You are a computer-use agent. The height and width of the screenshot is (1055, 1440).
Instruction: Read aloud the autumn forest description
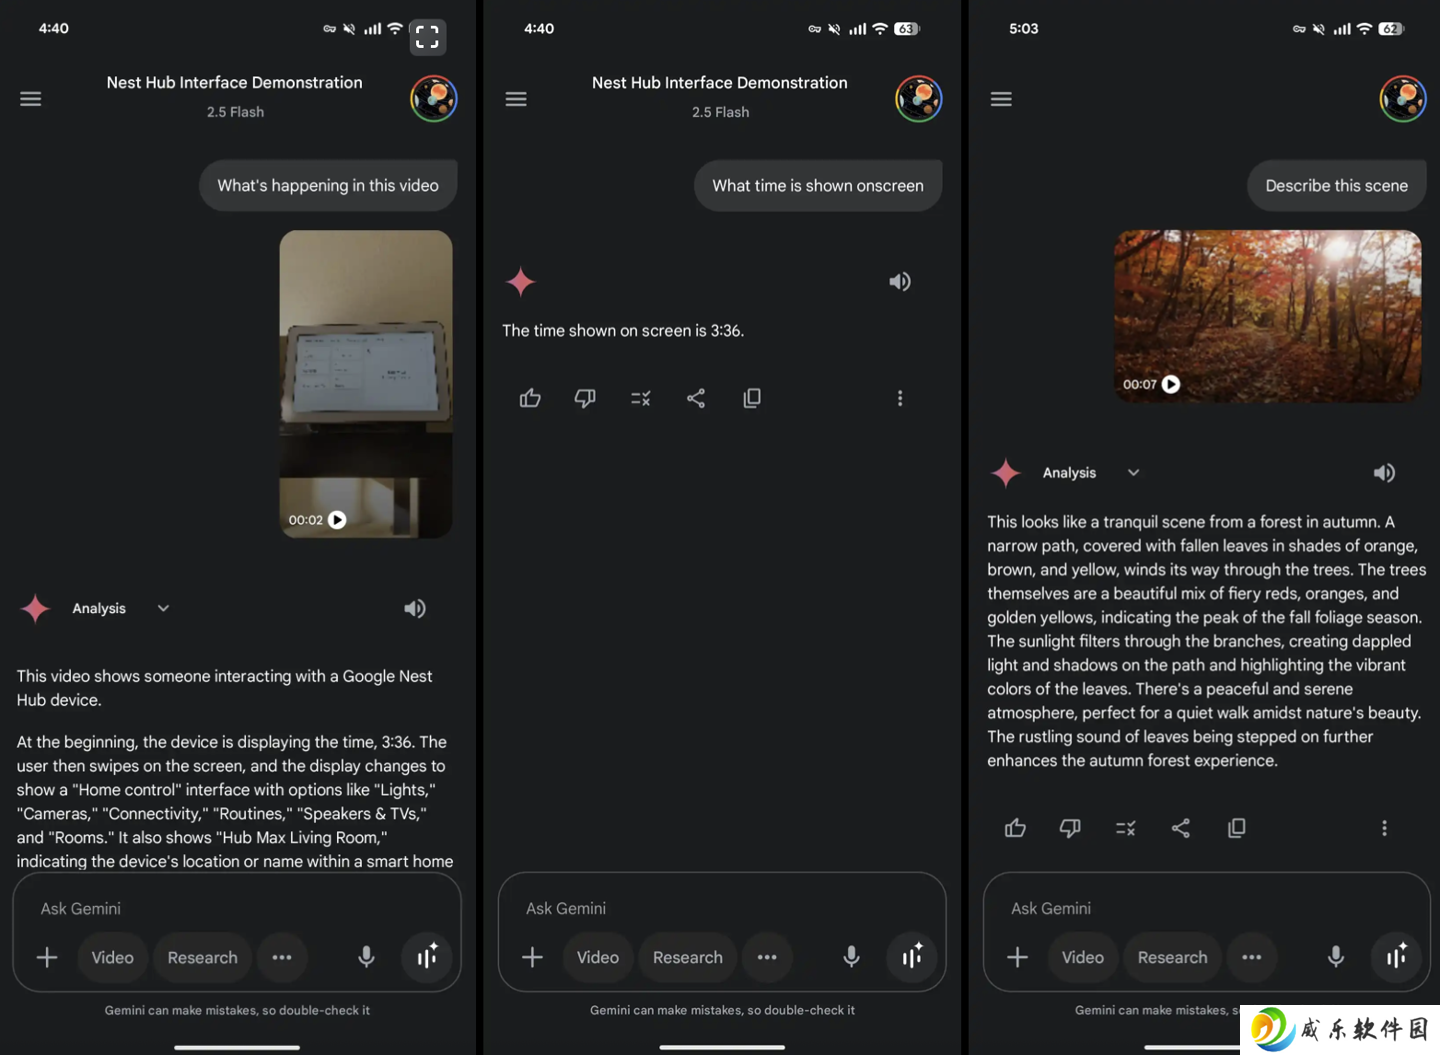(x=1384, y=473)
